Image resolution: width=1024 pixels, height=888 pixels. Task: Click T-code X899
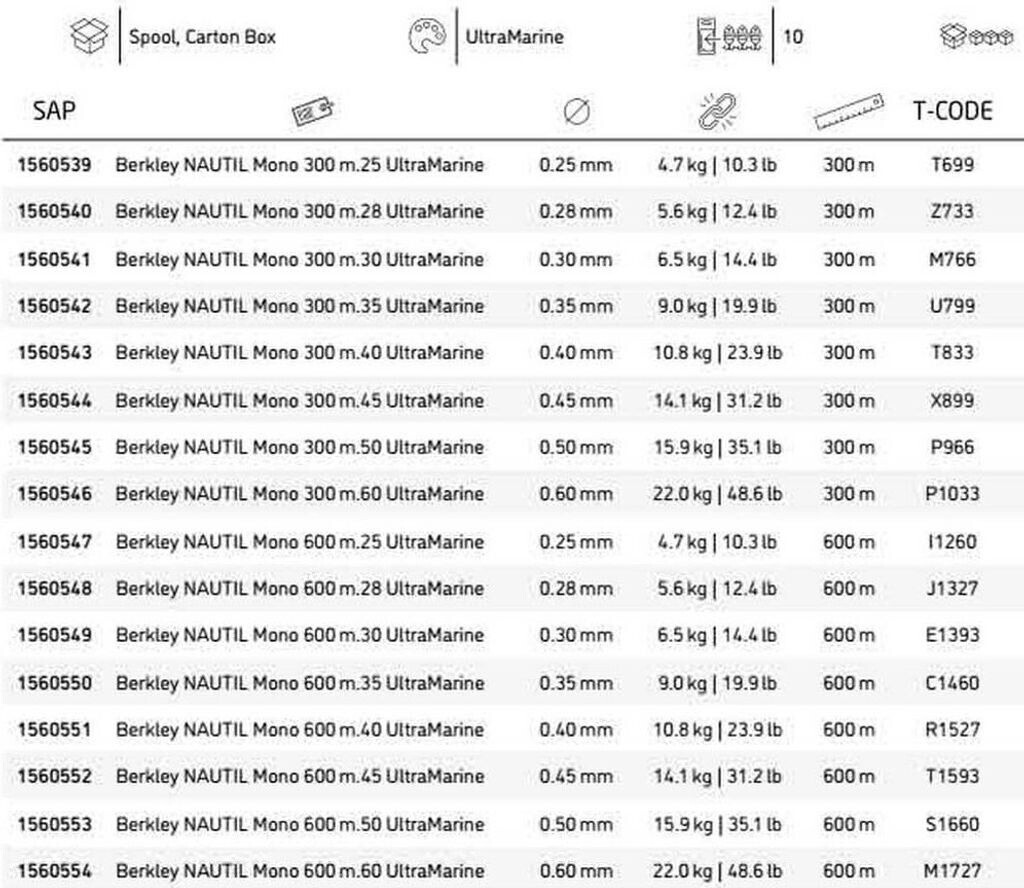pyautogui.click(x=952, y=401)
